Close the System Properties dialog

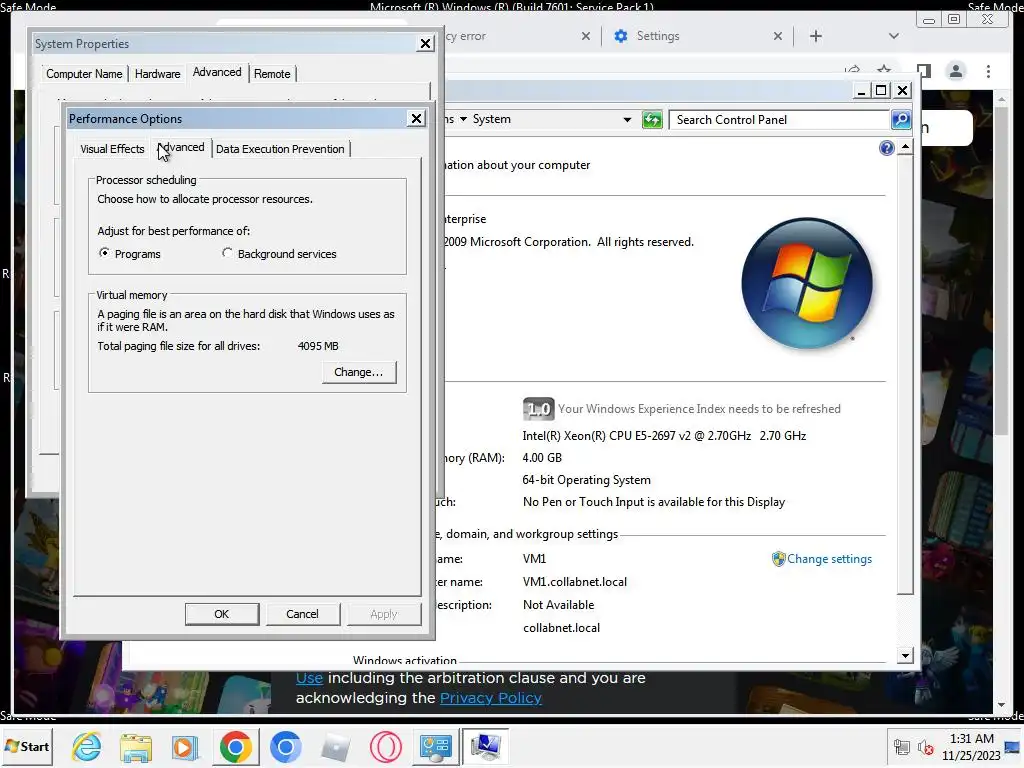click(x=425, y=44)
